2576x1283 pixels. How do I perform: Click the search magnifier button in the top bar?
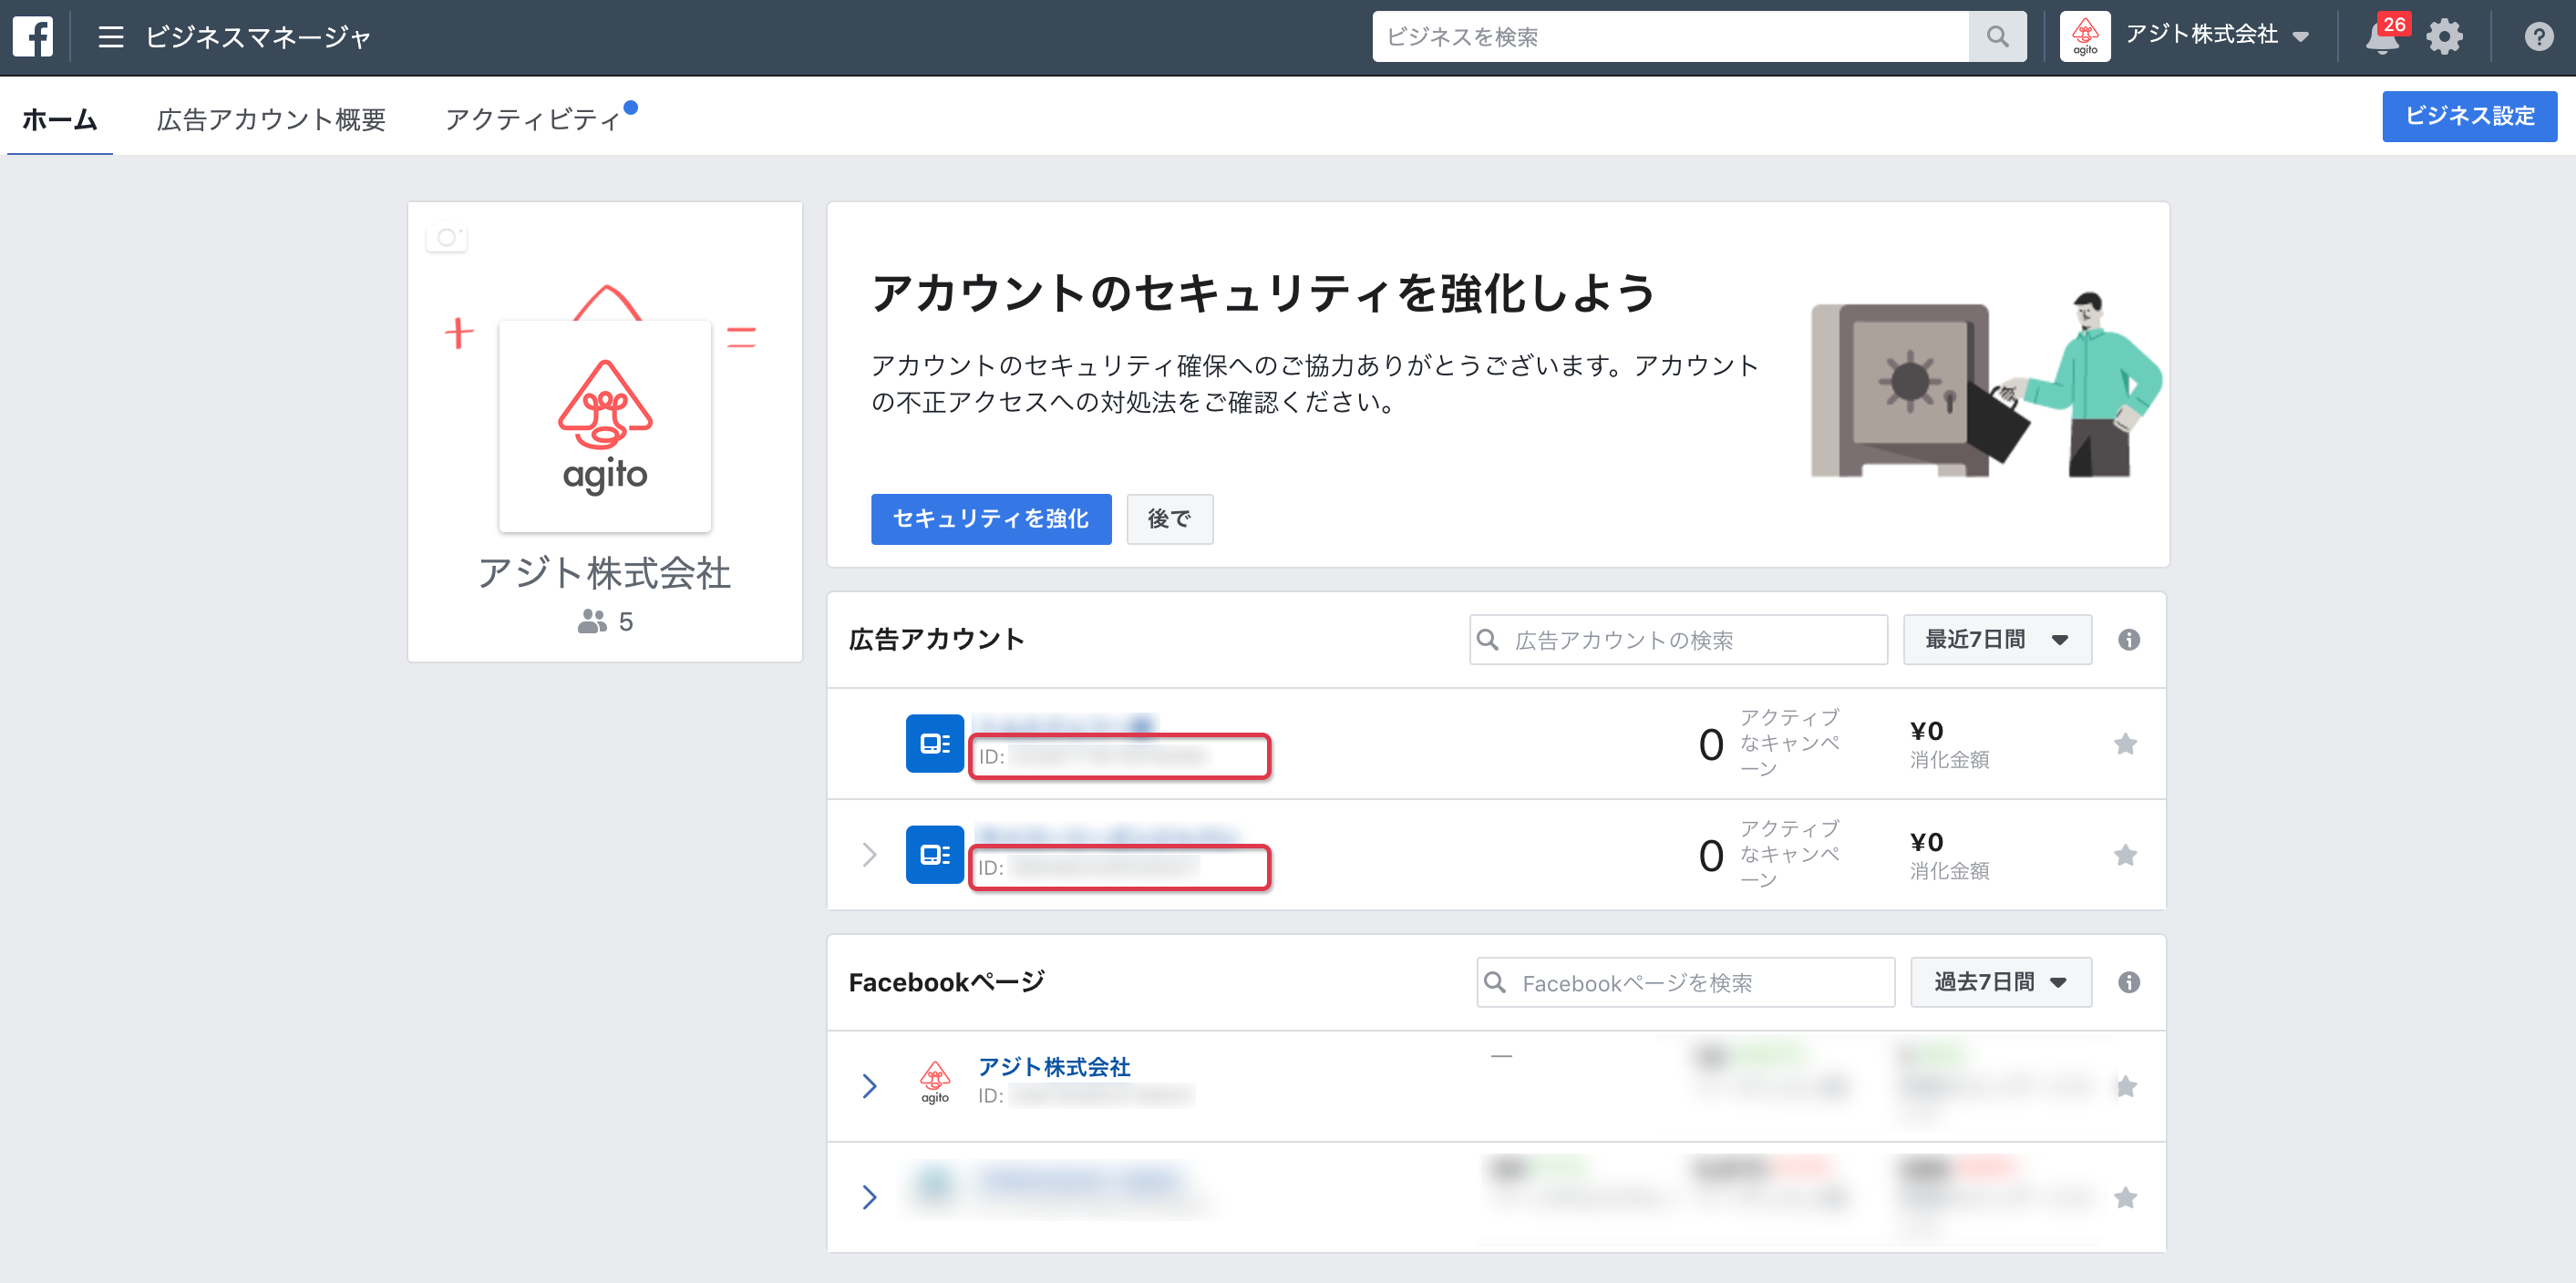click(1997, 37)
